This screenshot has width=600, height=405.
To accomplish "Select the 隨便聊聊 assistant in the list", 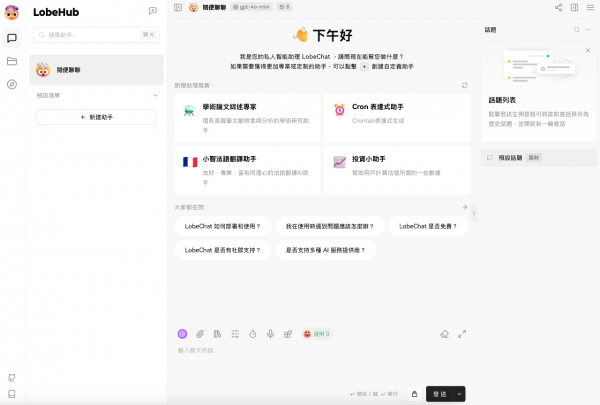I will click(x=96, y=70).
